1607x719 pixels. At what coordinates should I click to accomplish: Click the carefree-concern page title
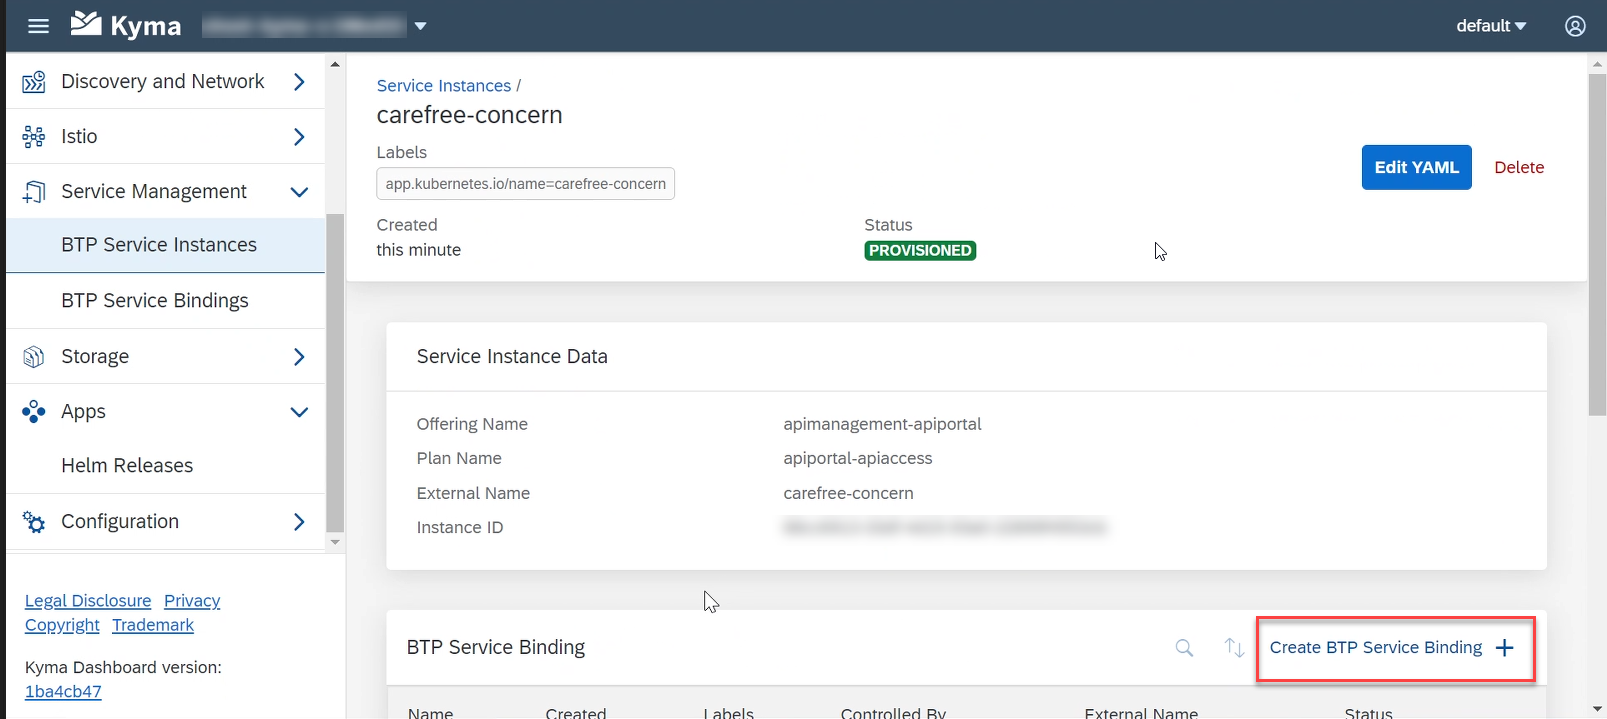469,115
